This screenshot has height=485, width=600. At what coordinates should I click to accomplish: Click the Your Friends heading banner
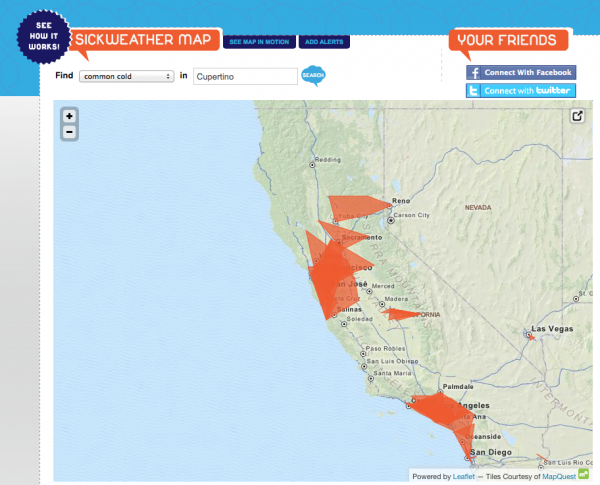pyautogui.click(x=508, y=40)
